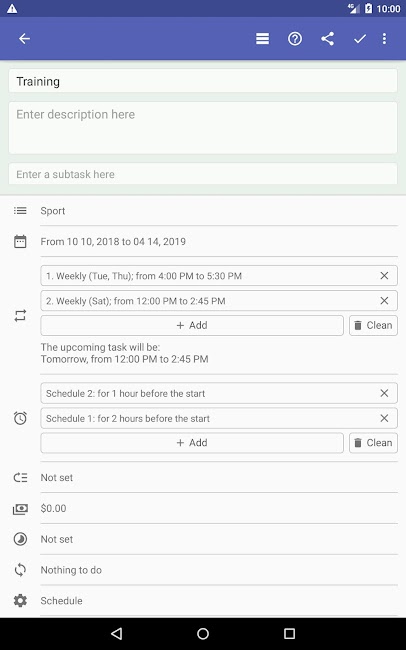Add a new reminder schedule
Viewport: 406px width, 650px height.
[x=192, y=443]
